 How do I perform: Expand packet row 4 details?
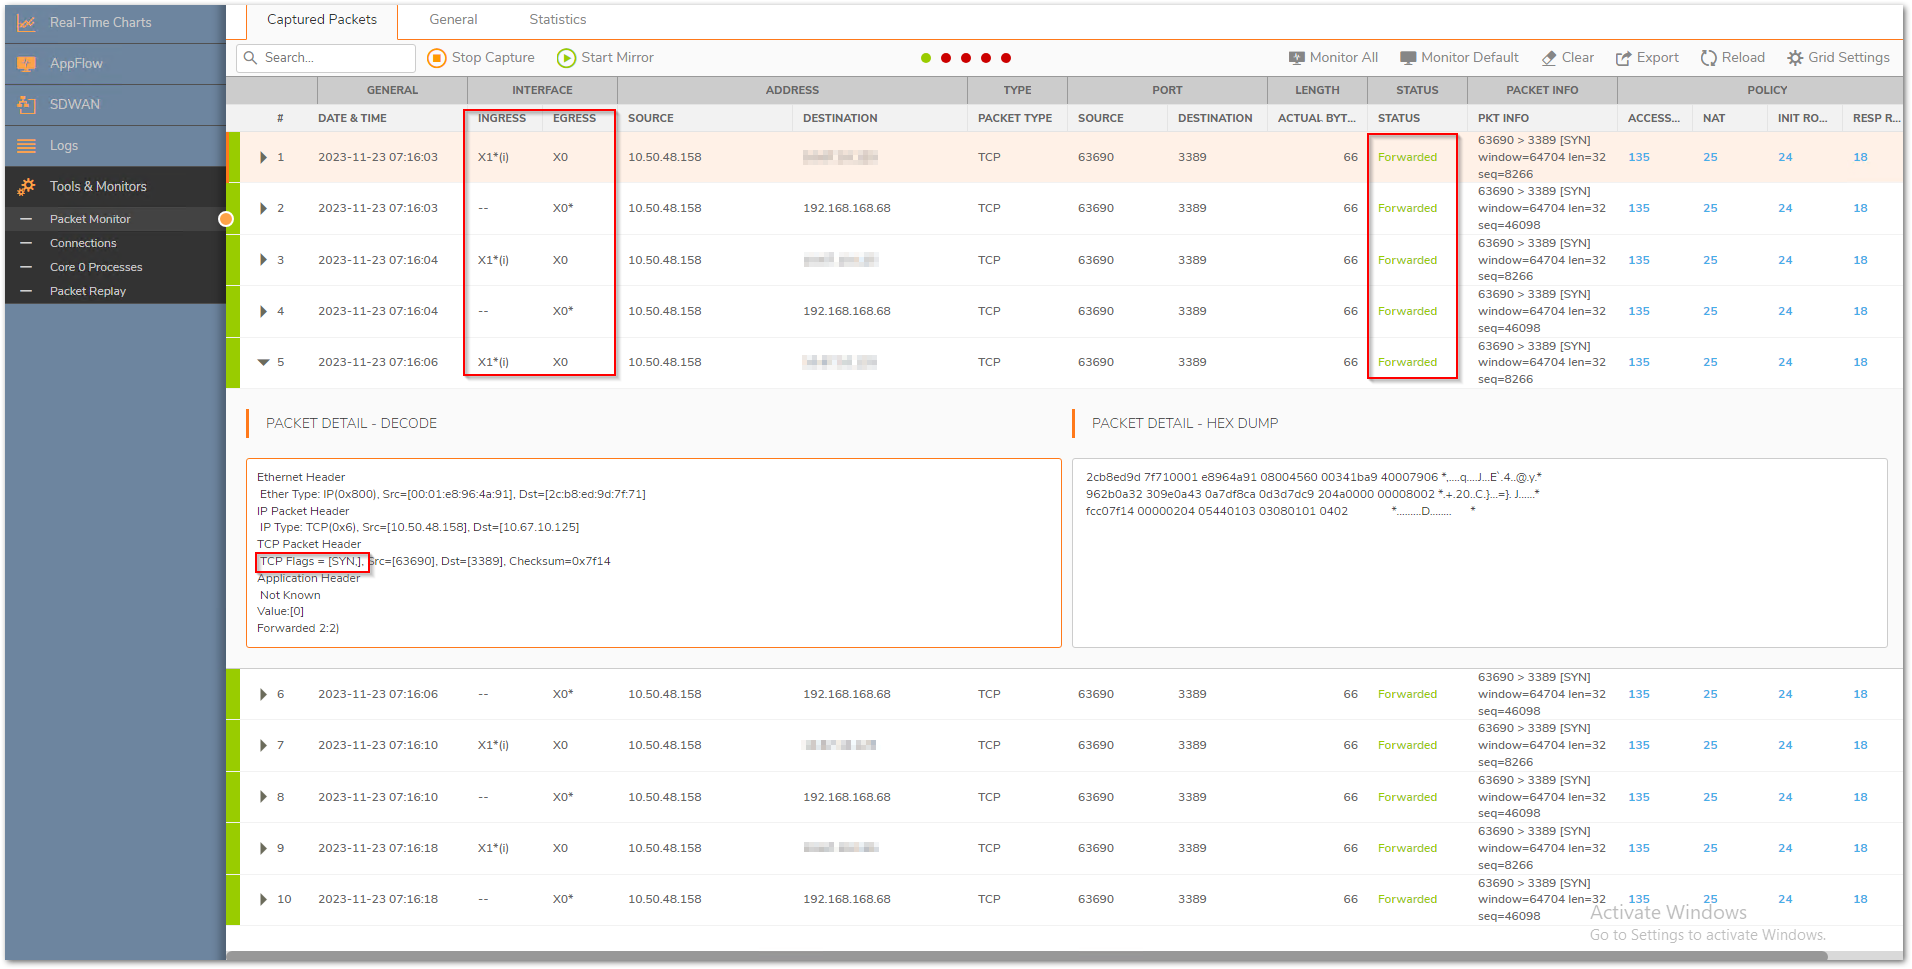pos(264,311)
